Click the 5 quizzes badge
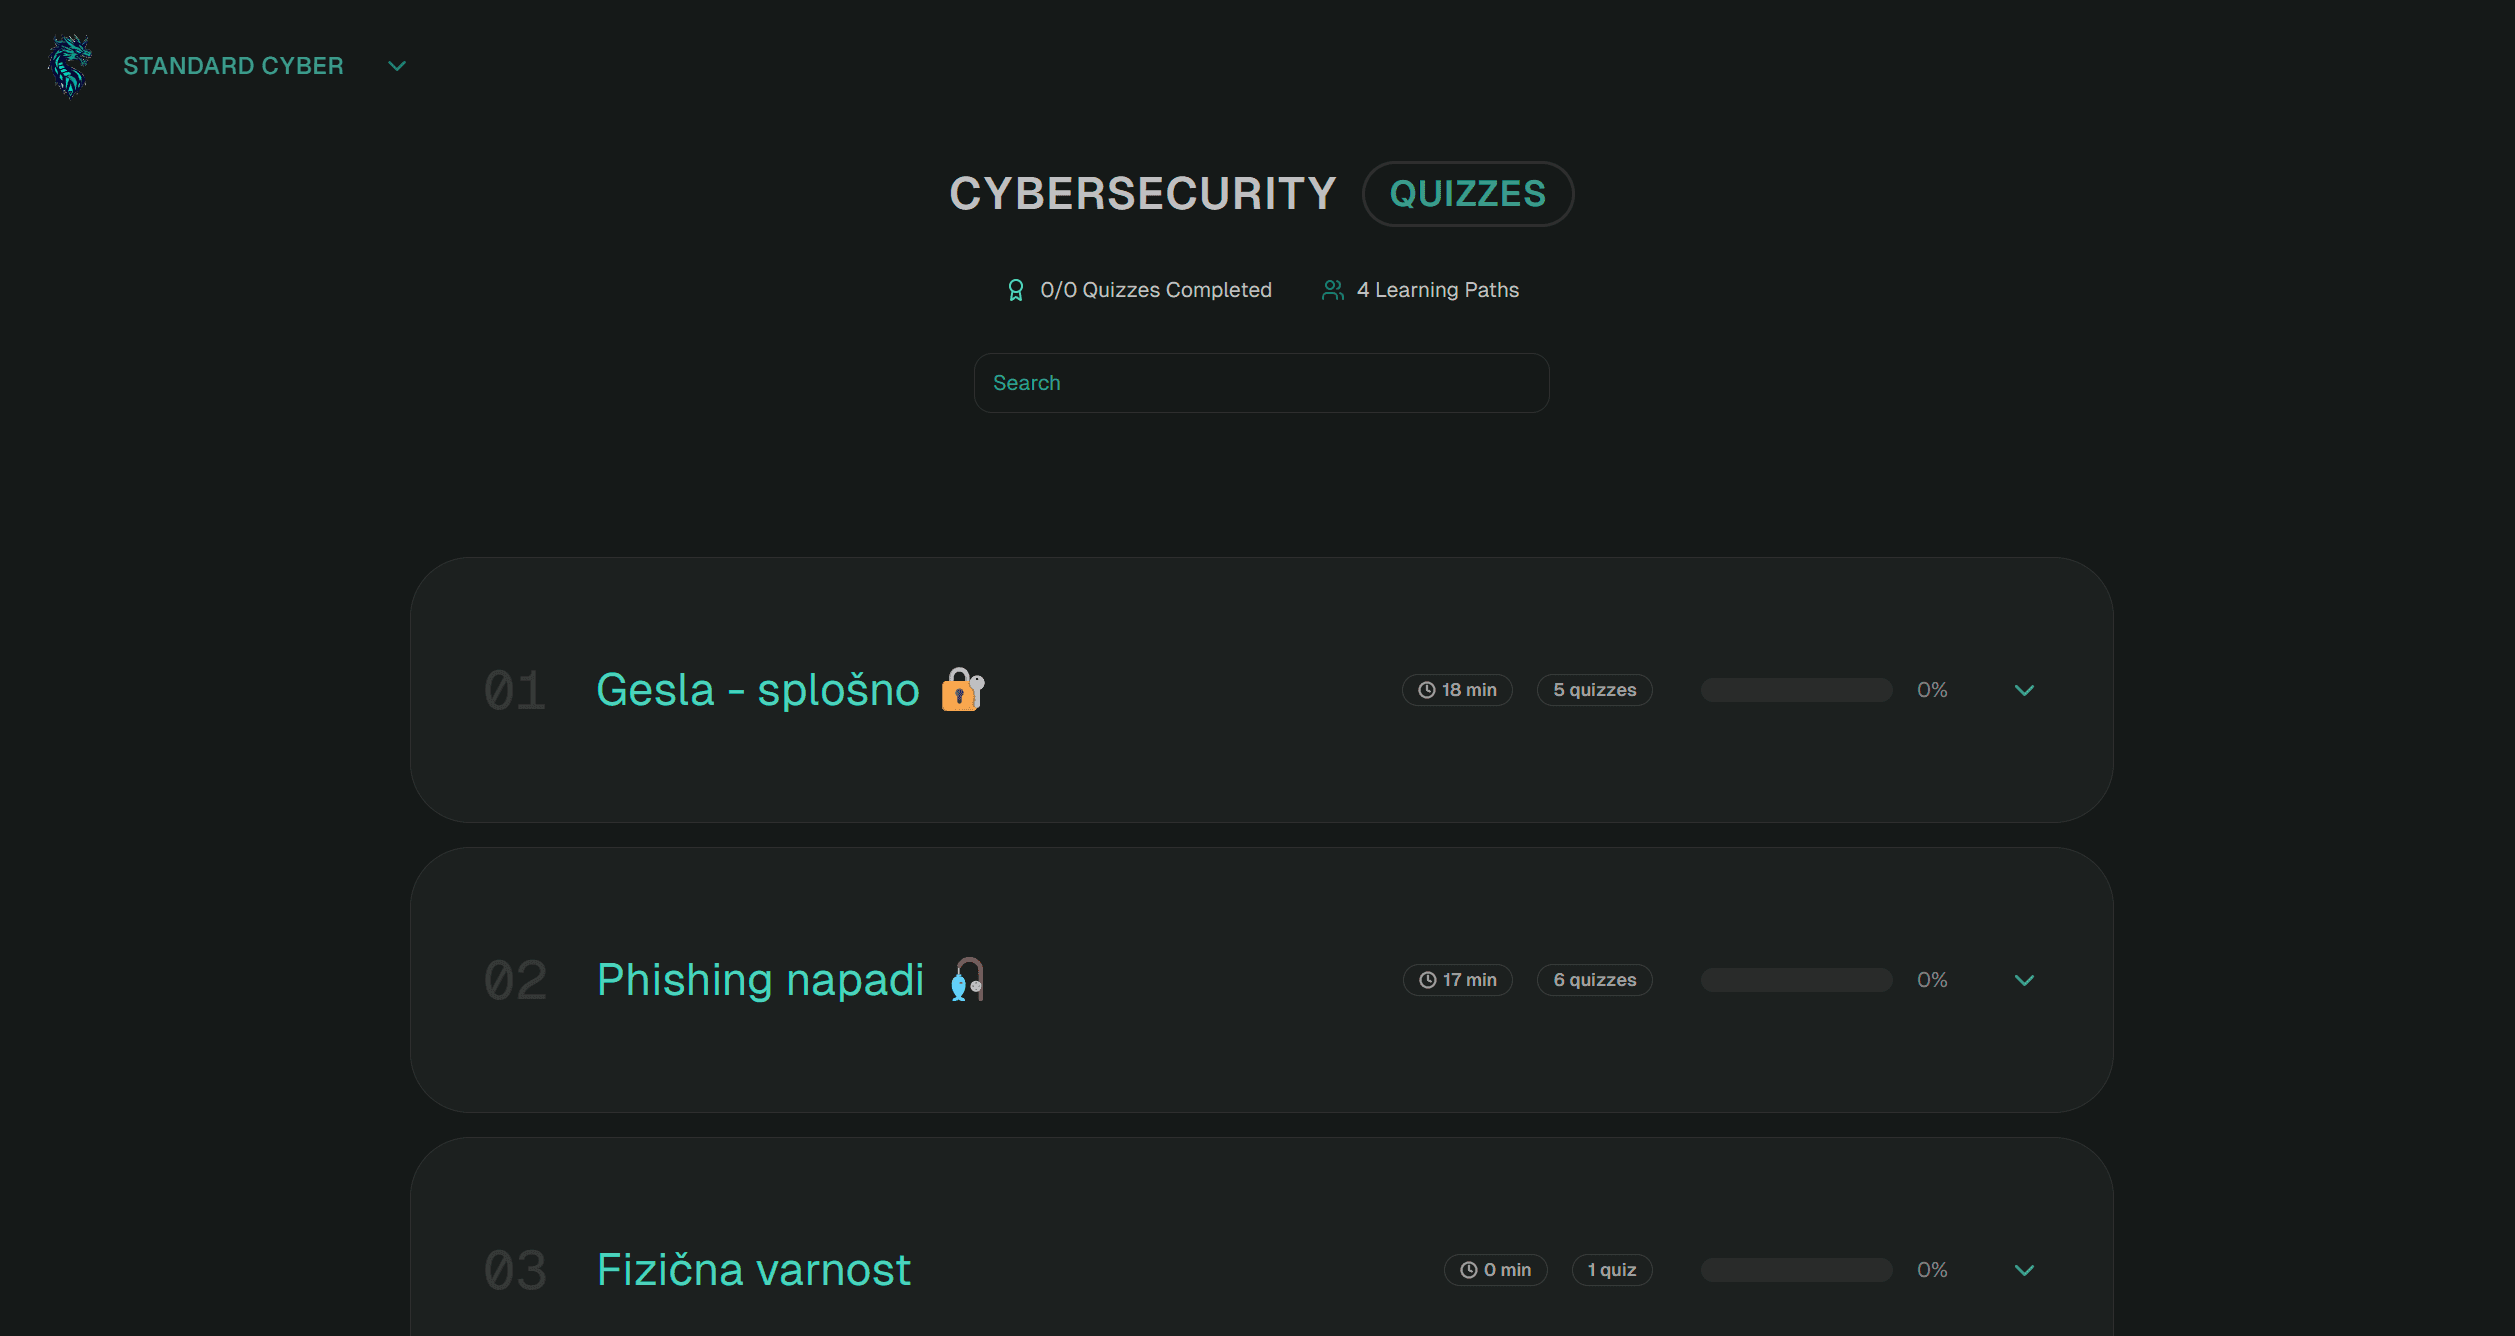The width and height of the screenshot is (2515, 1336). tap(1594, 690)
